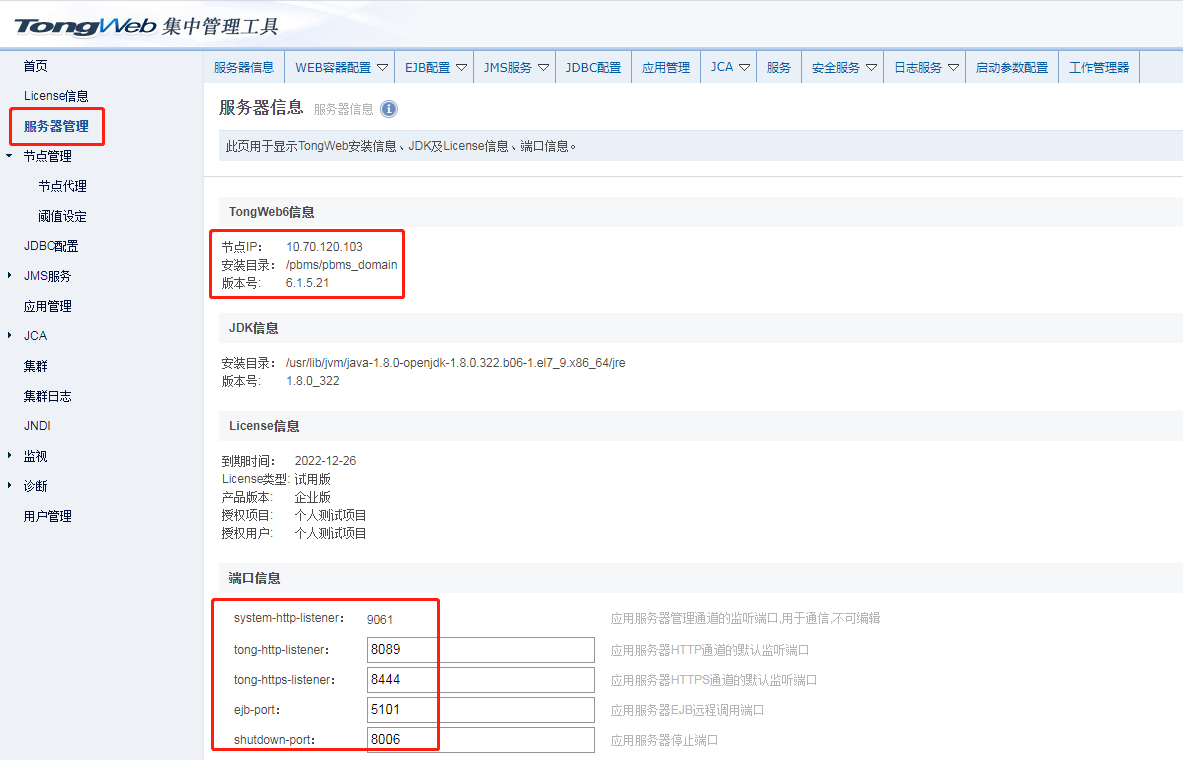Open the JDBC配置 top tab
1183x760 pixels.
pyautogui.click(x=594, y=67)
